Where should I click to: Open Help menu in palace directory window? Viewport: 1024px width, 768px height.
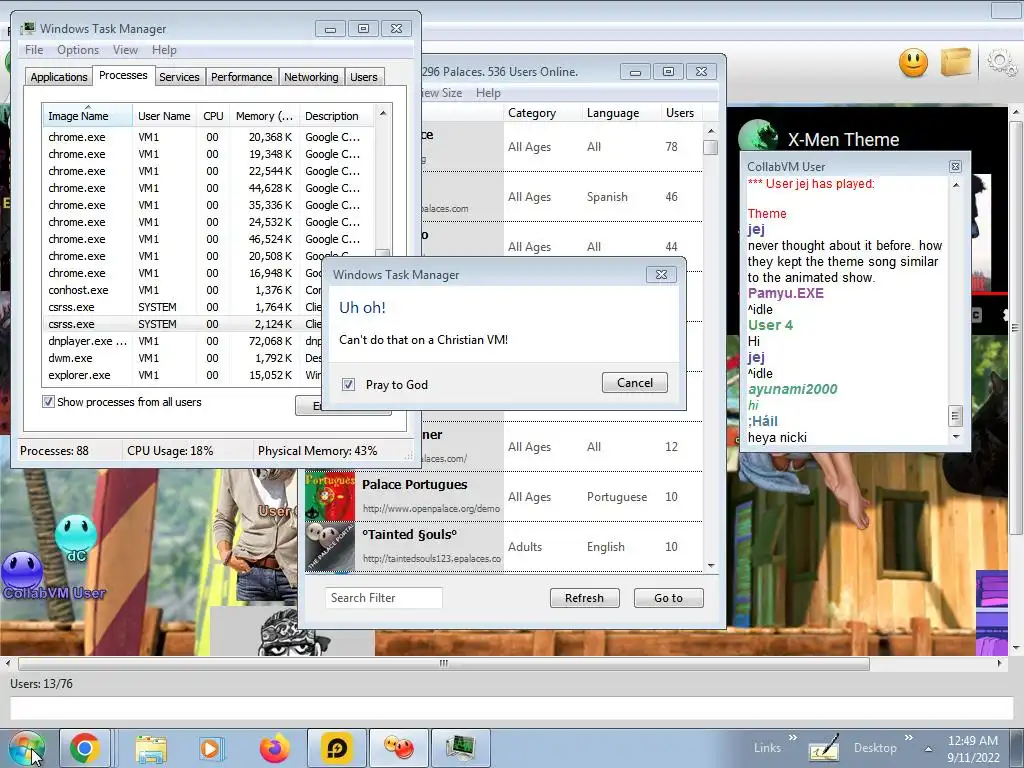tap(488, 93)
